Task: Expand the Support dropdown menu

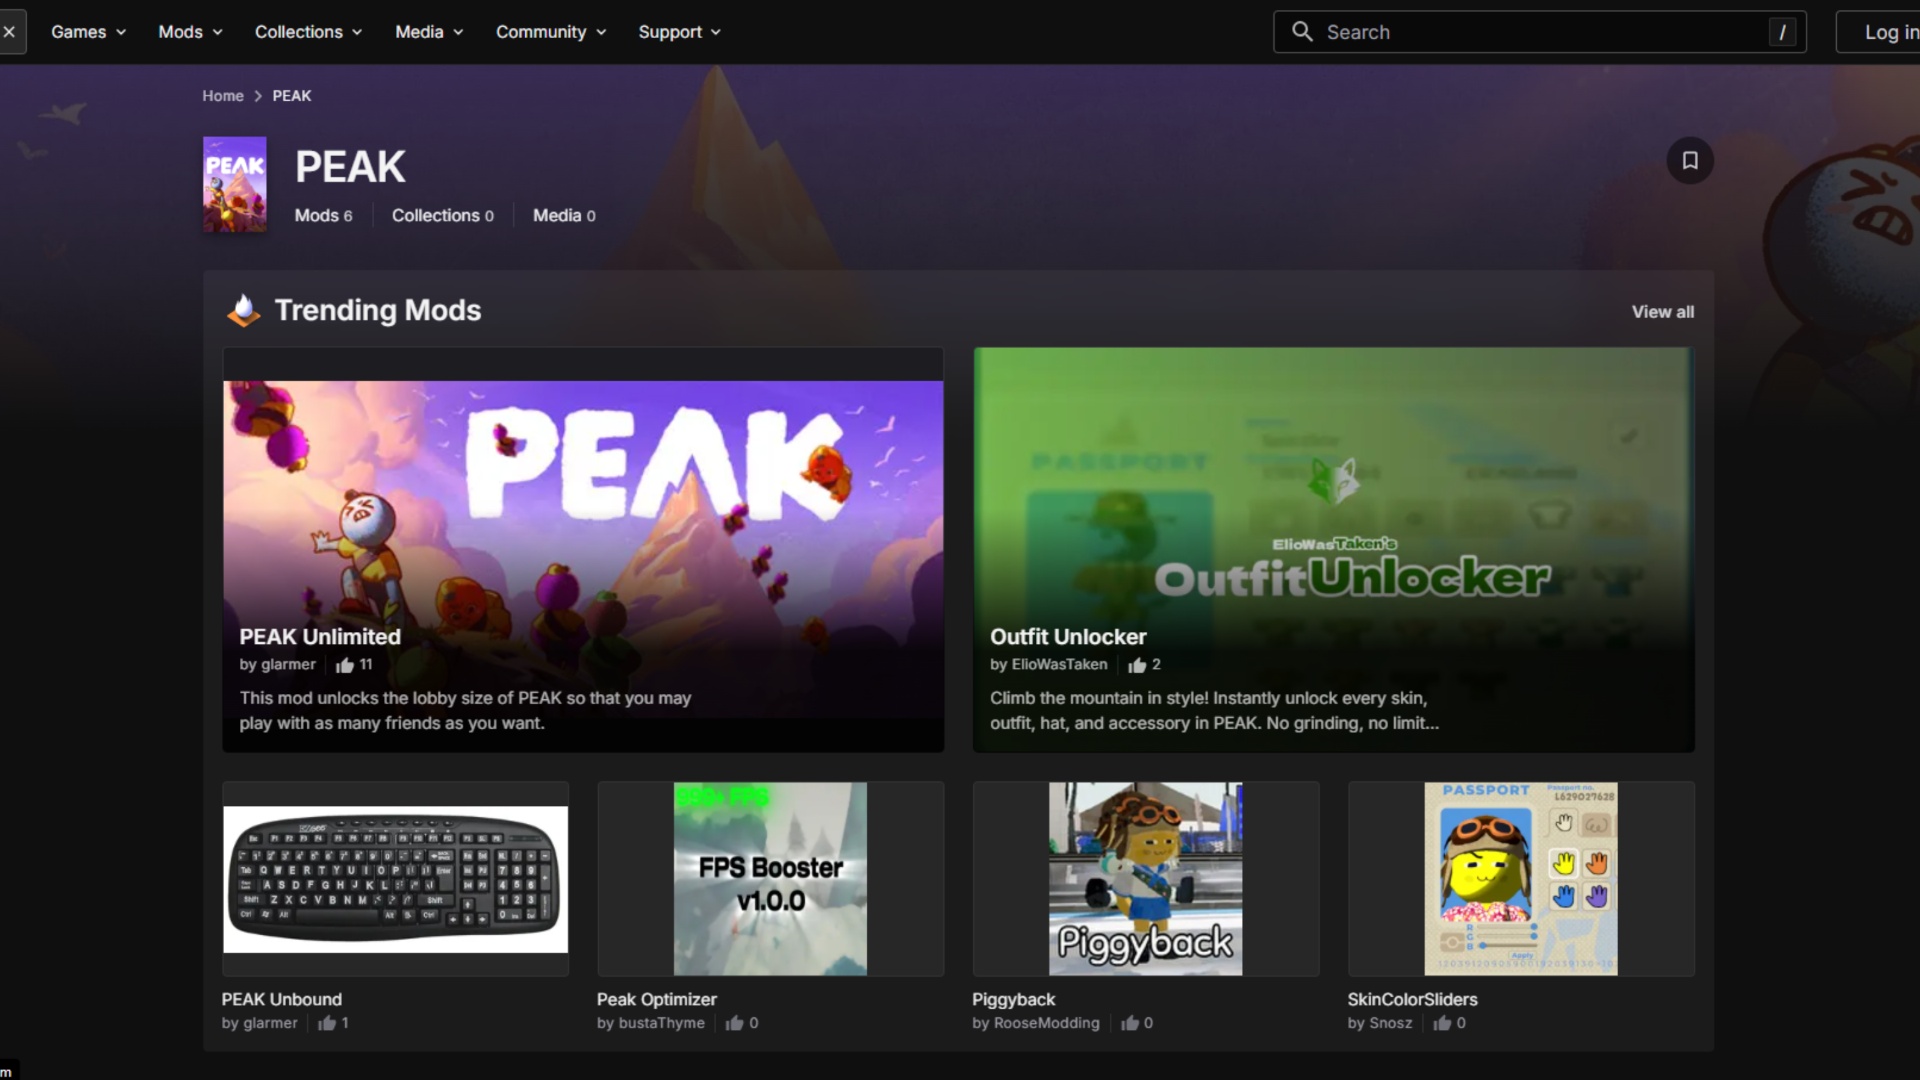Action: click(680, 32)
